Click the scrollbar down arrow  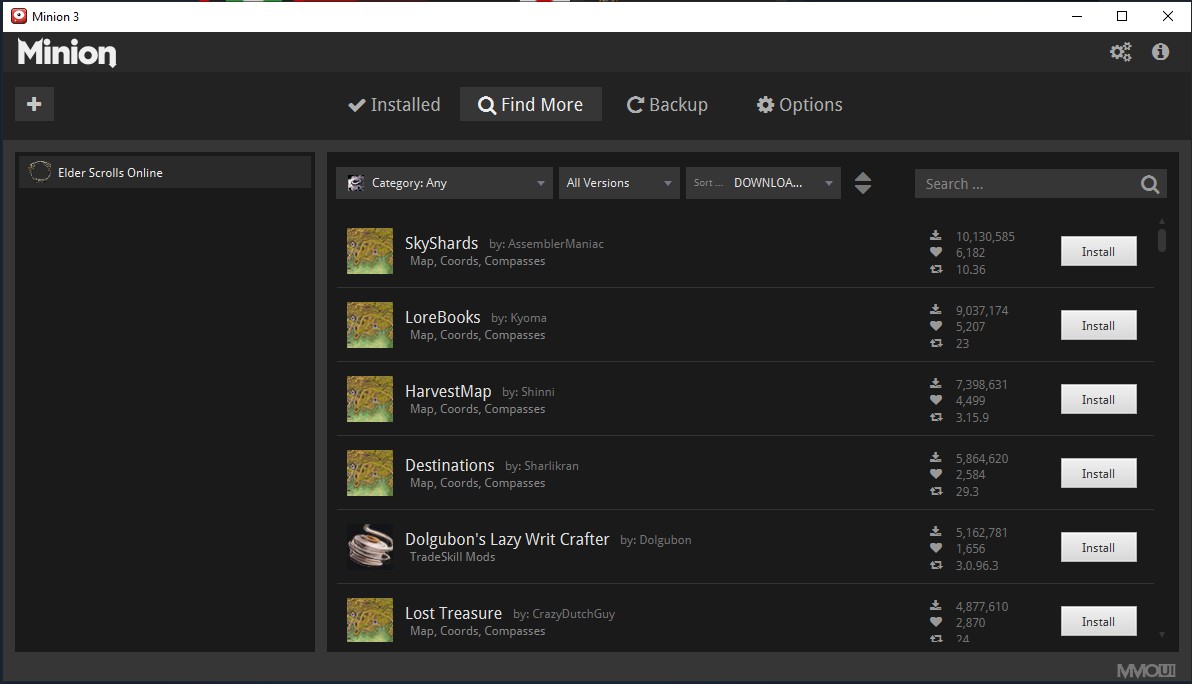pos(1162,635)
